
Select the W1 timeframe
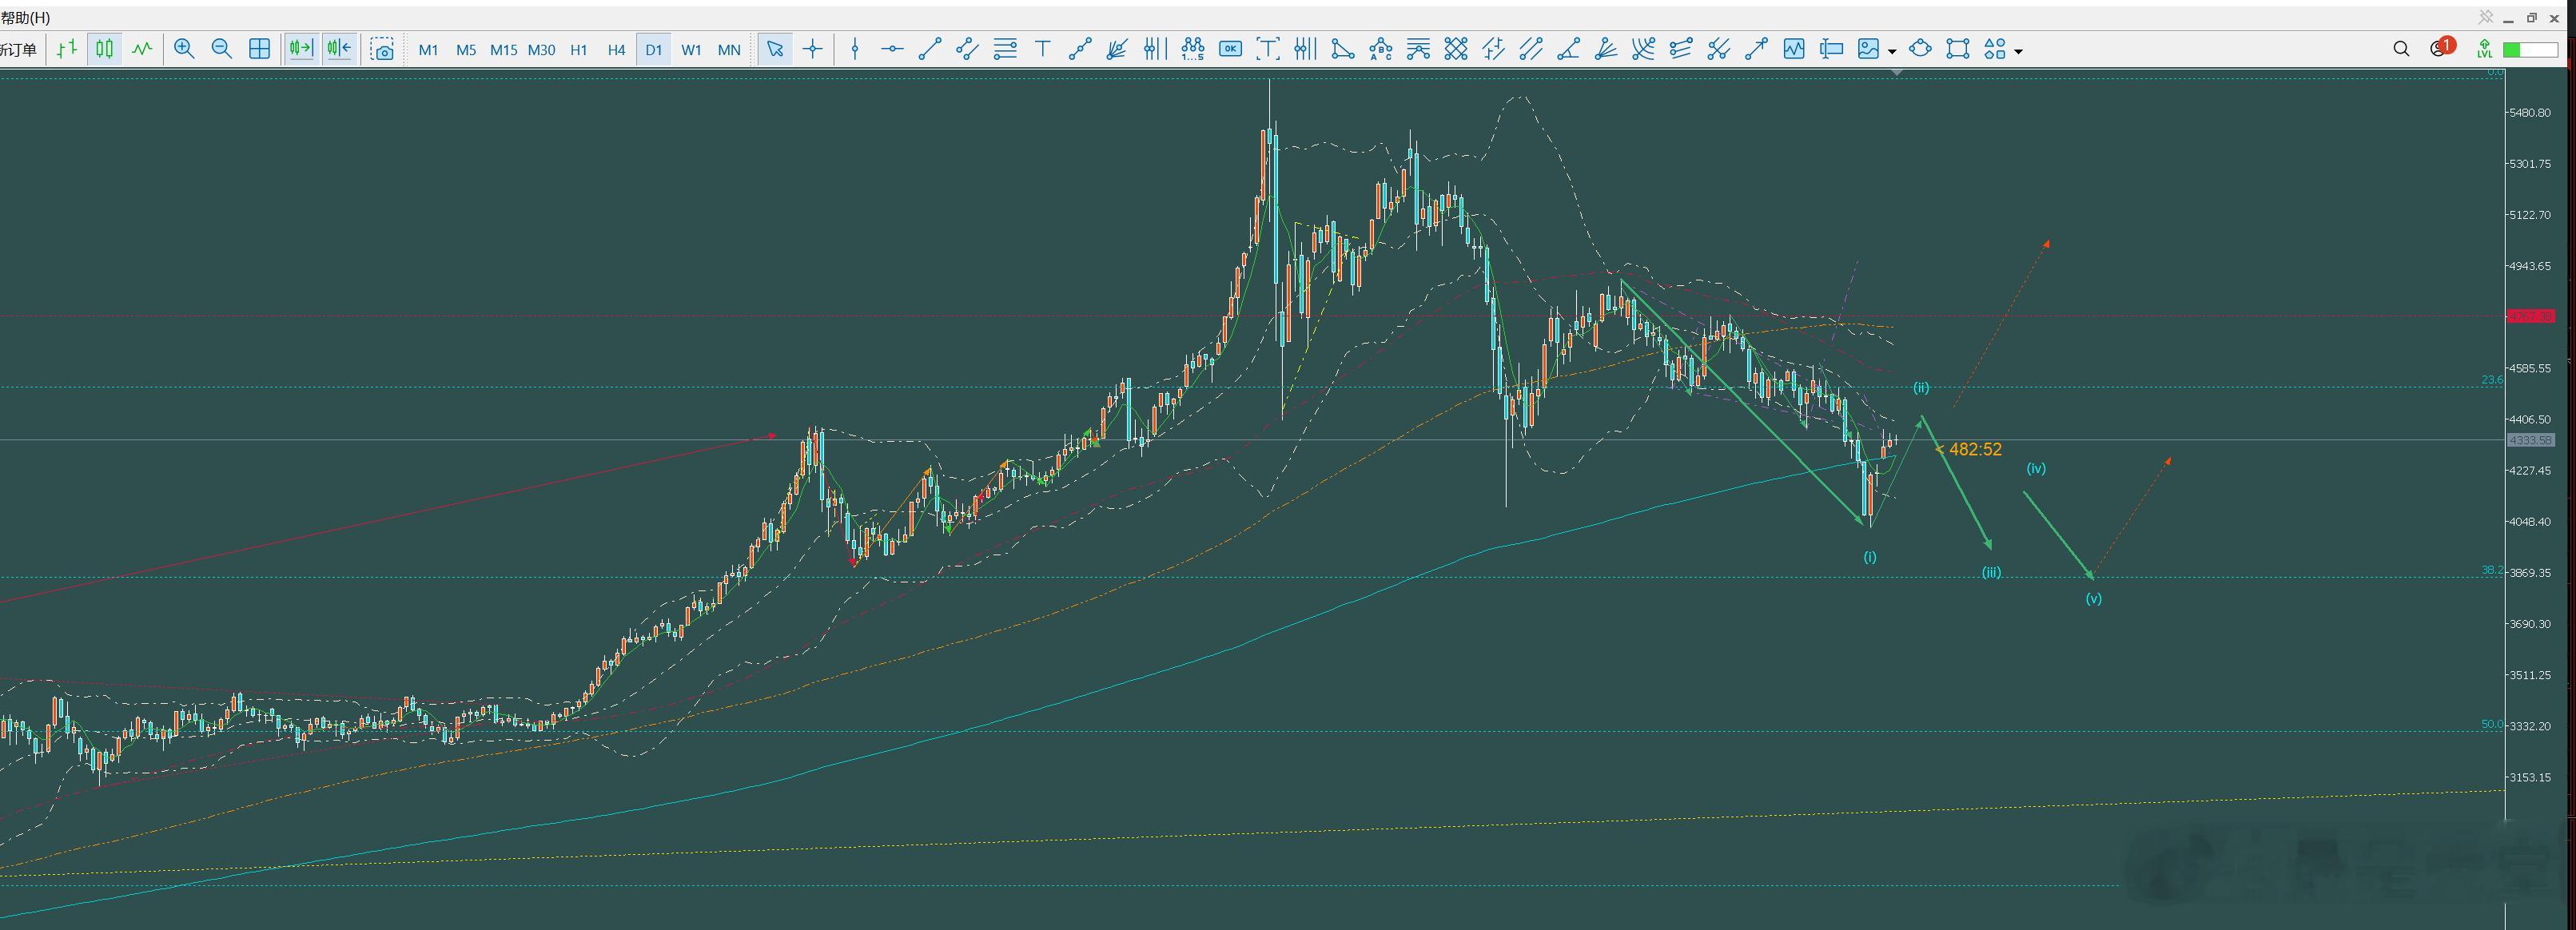click(x=691, y=49)
